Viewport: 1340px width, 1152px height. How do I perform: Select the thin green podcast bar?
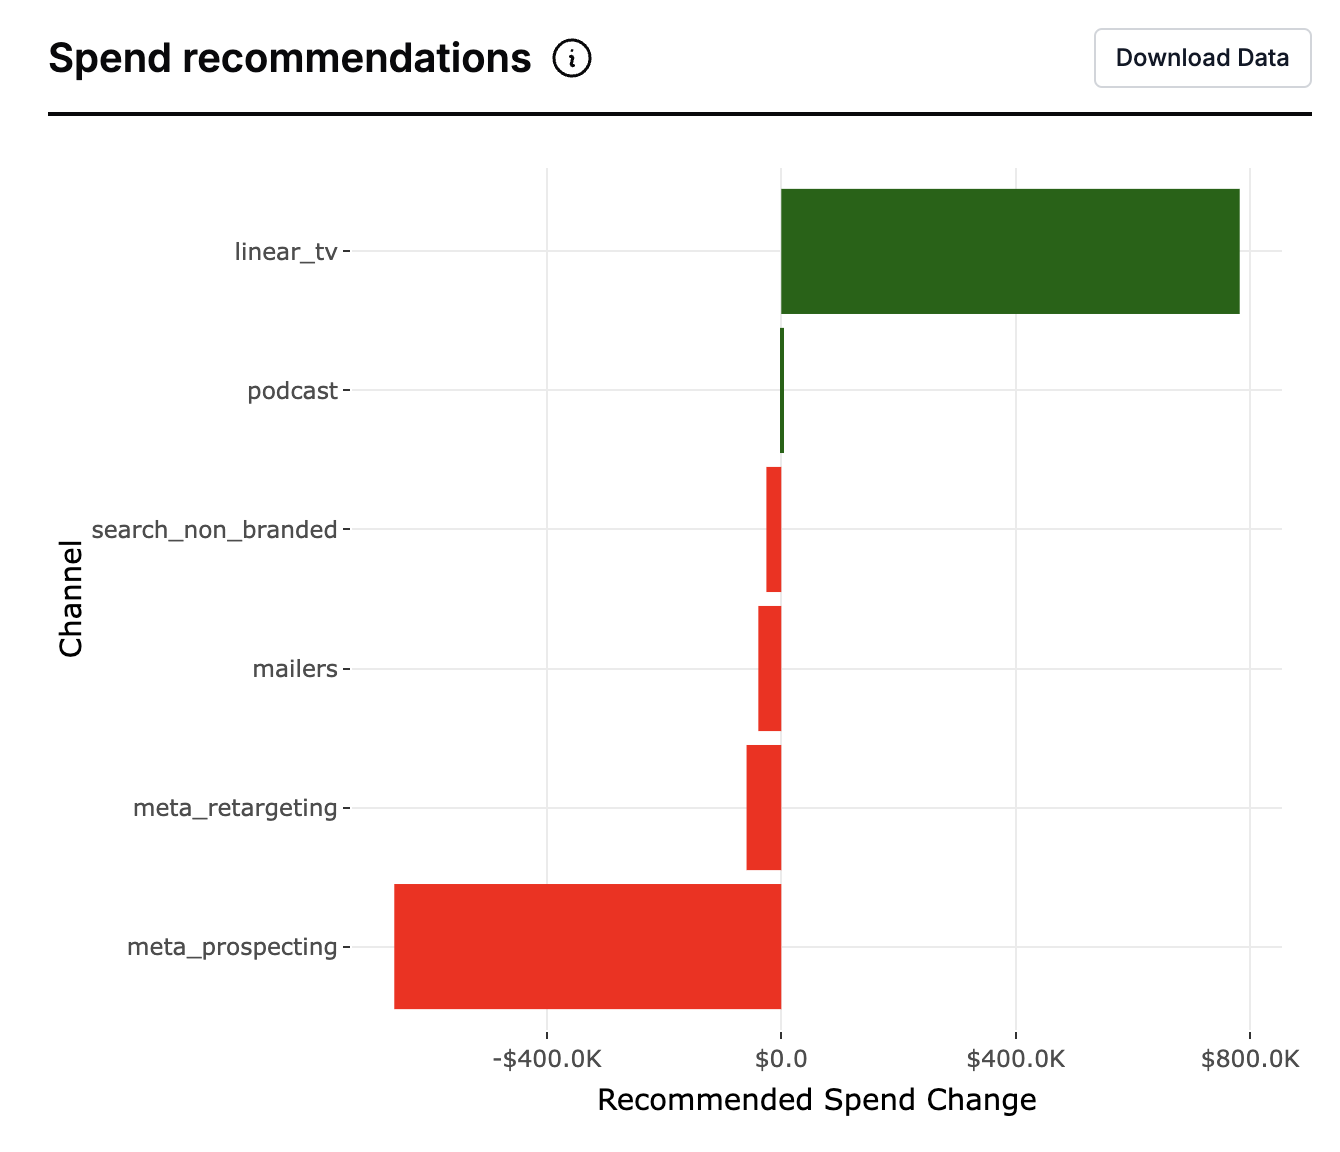782,390
